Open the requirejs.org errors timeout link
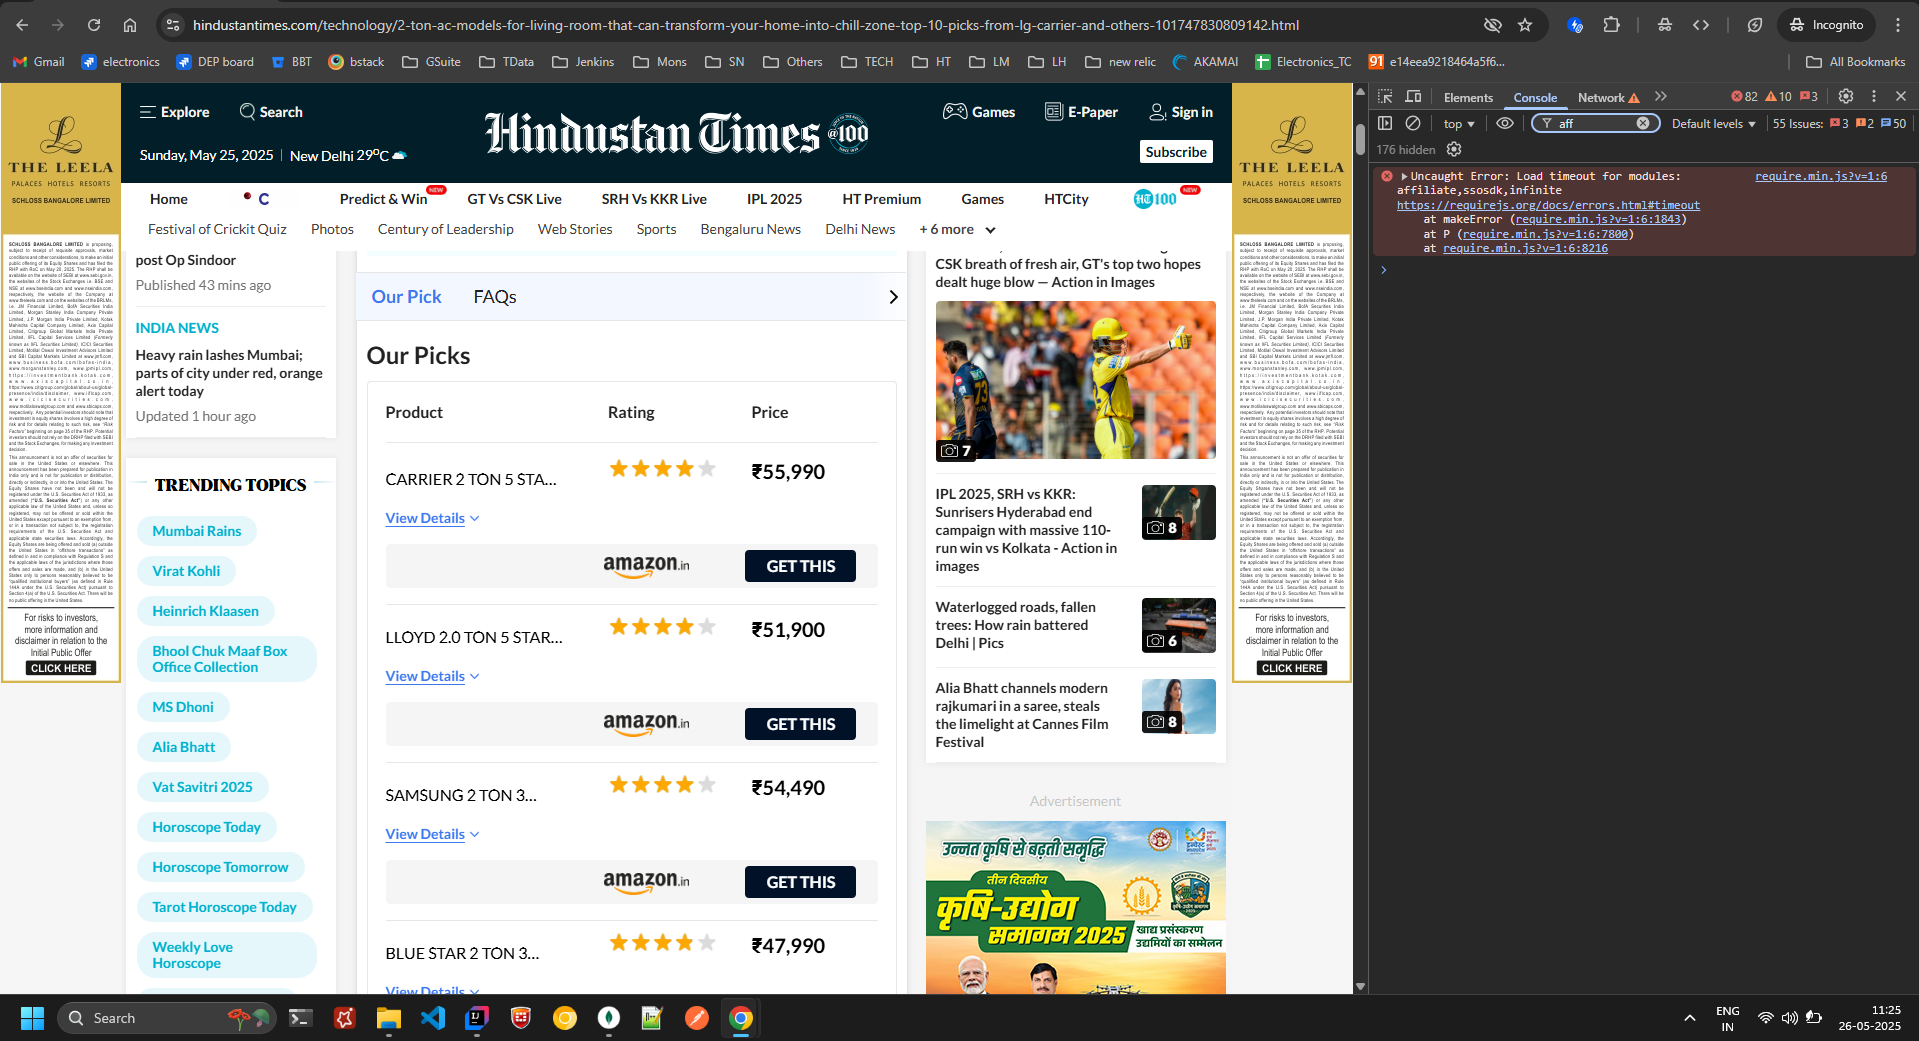This screenshot has height=1041, width=1919. [1548, 205]
